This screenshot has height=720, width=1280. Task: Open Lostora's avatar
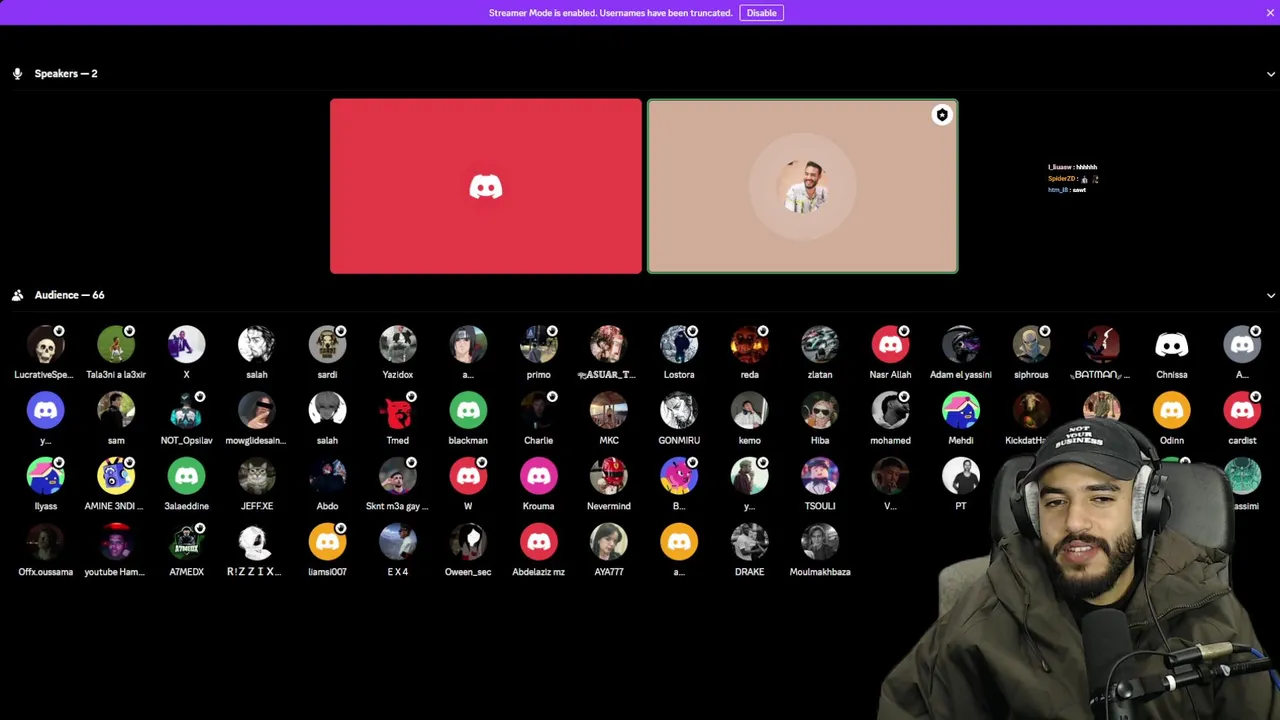click(x=679, y=345)
